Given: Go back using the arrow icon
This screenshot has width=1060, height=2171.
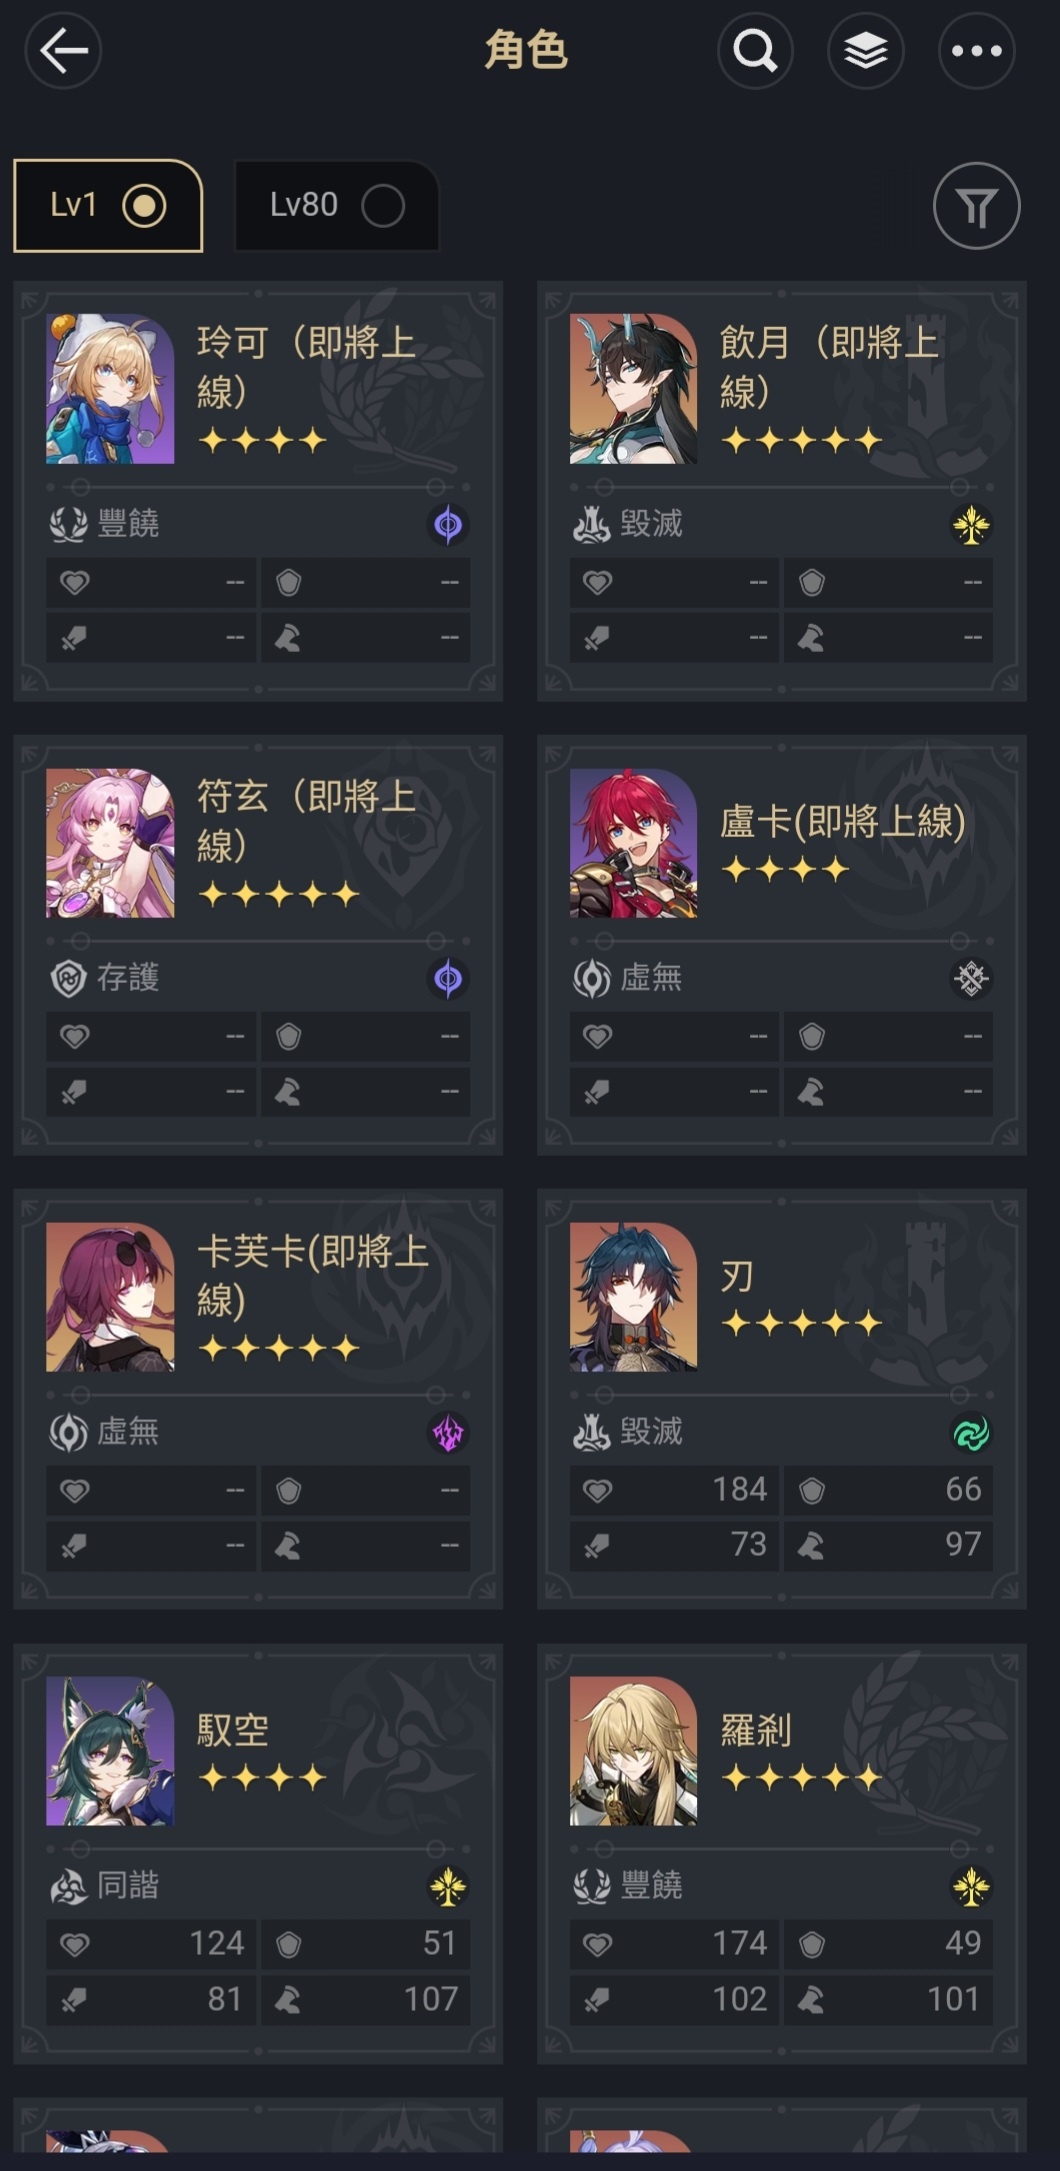Looking at the screenshot, I should [x=63, y=50].
